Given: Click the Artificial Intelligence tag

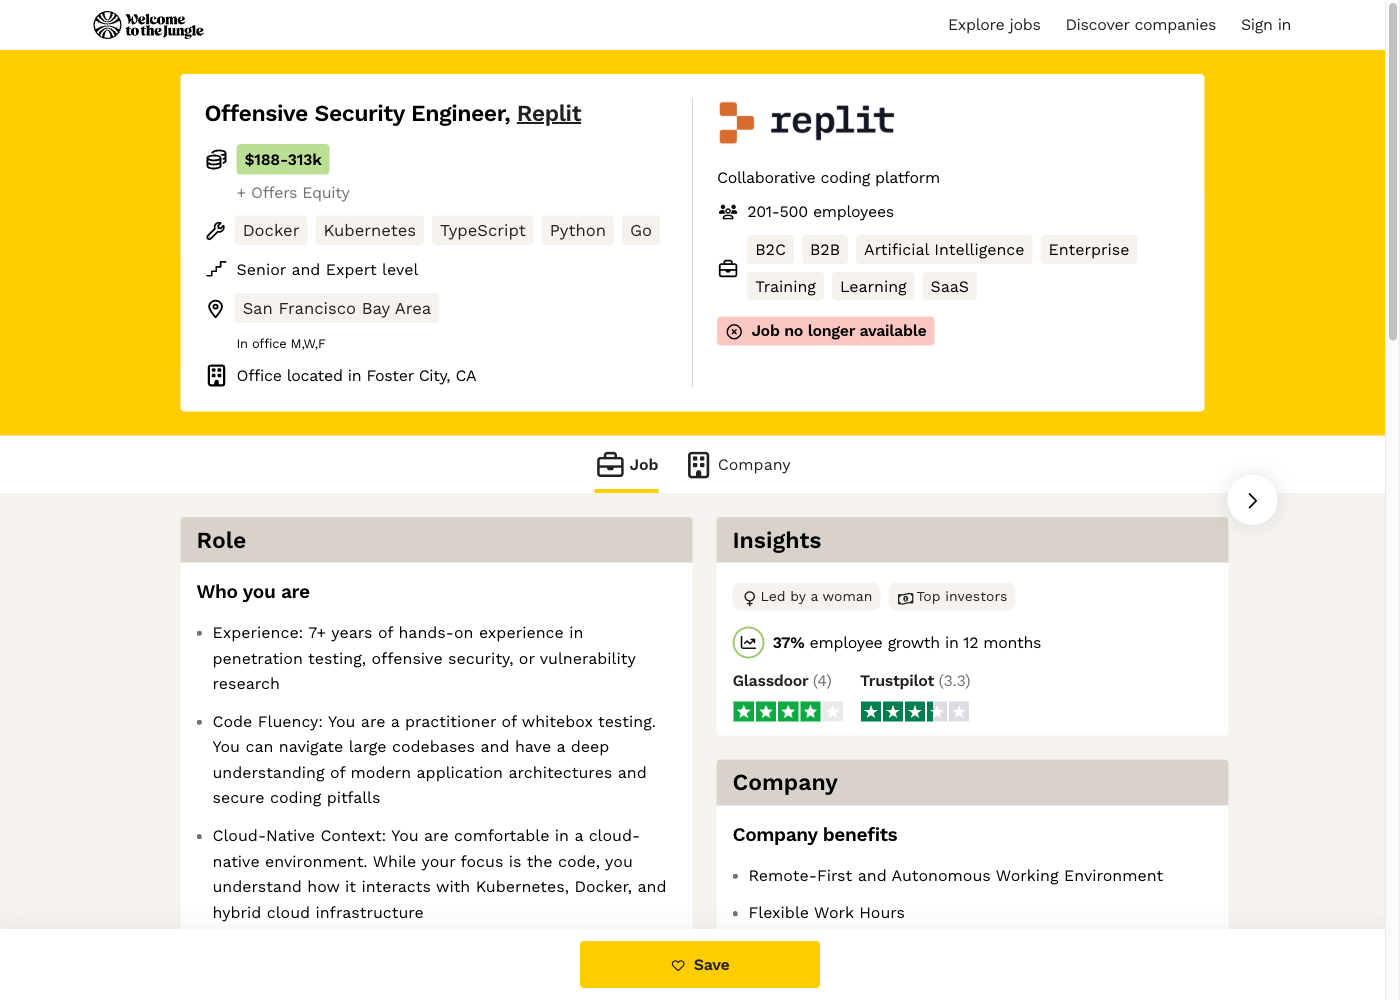Looking at the screenshot, I should (x=944, y=250).
